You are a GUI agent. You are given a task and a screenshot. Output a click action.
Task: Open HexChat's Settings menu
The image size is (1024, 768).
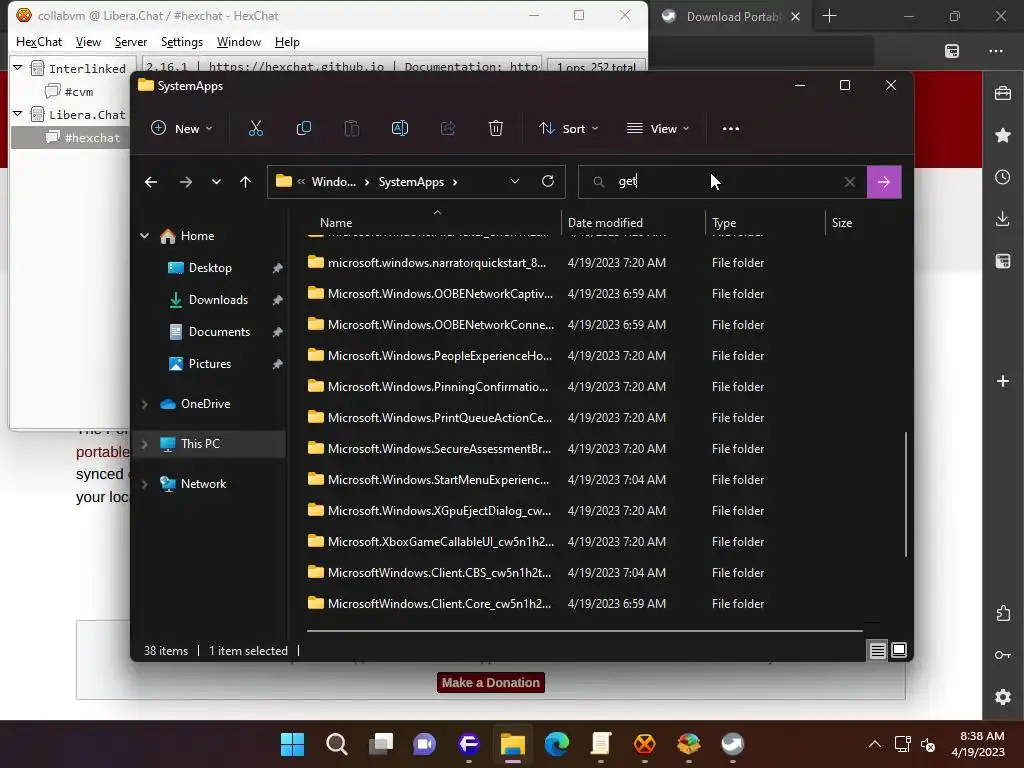click(x=182, y=42)
